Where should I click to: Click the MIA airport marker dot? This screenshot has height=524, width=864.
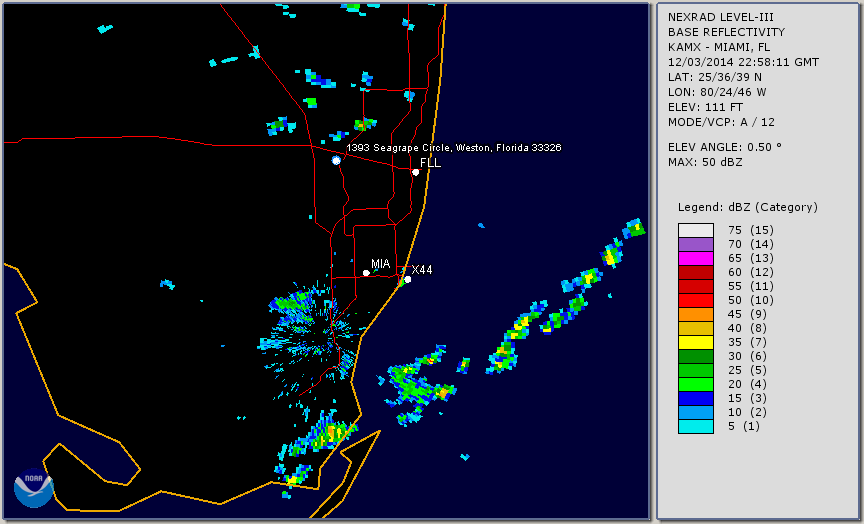coord(366,273)
